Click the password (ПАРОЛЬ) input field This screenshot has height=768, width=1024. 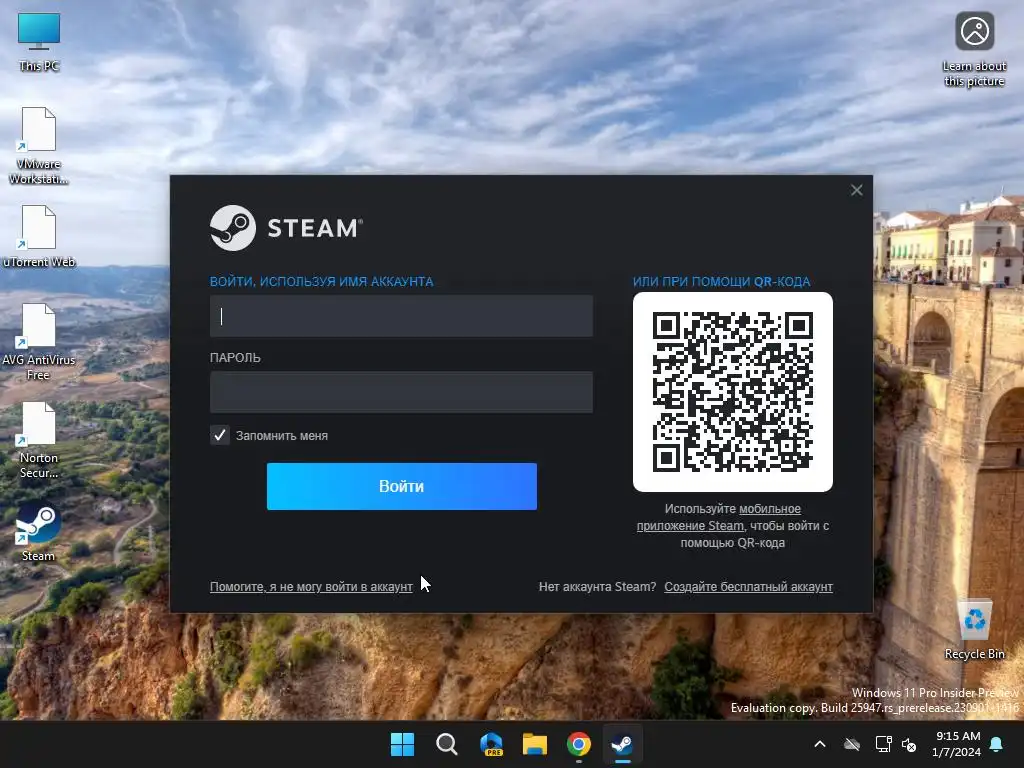pyautogui.click(x=401, y=392)
